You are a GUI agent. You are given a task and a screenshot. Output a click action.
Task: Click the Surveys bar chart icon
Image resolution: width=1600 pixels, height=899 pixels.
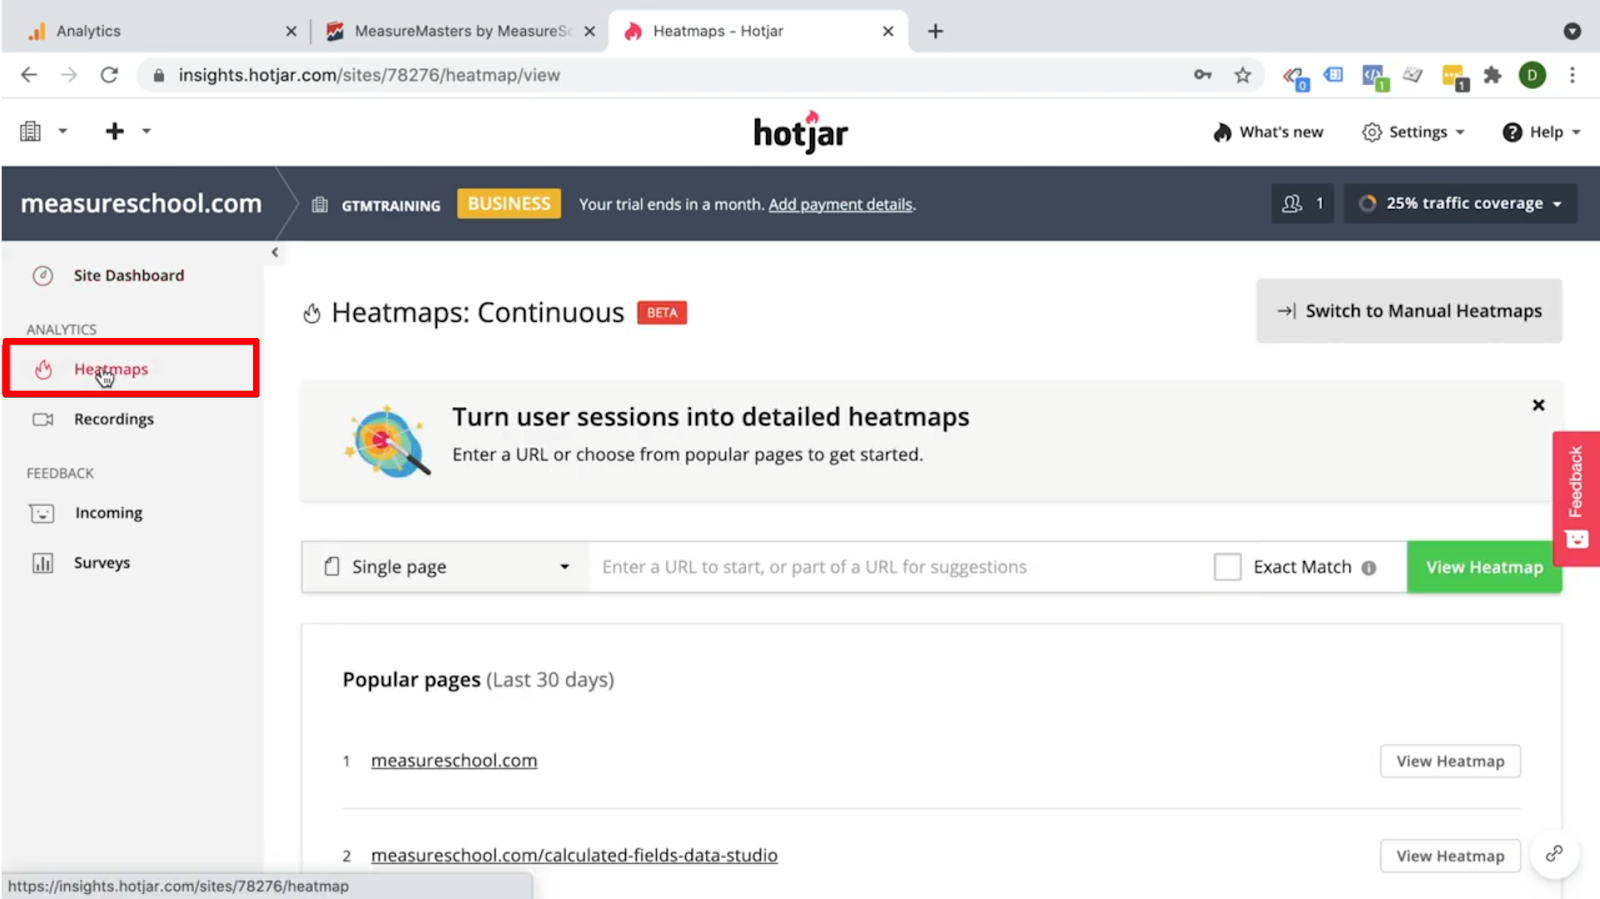pyautogui.click(x=42, y=563)
